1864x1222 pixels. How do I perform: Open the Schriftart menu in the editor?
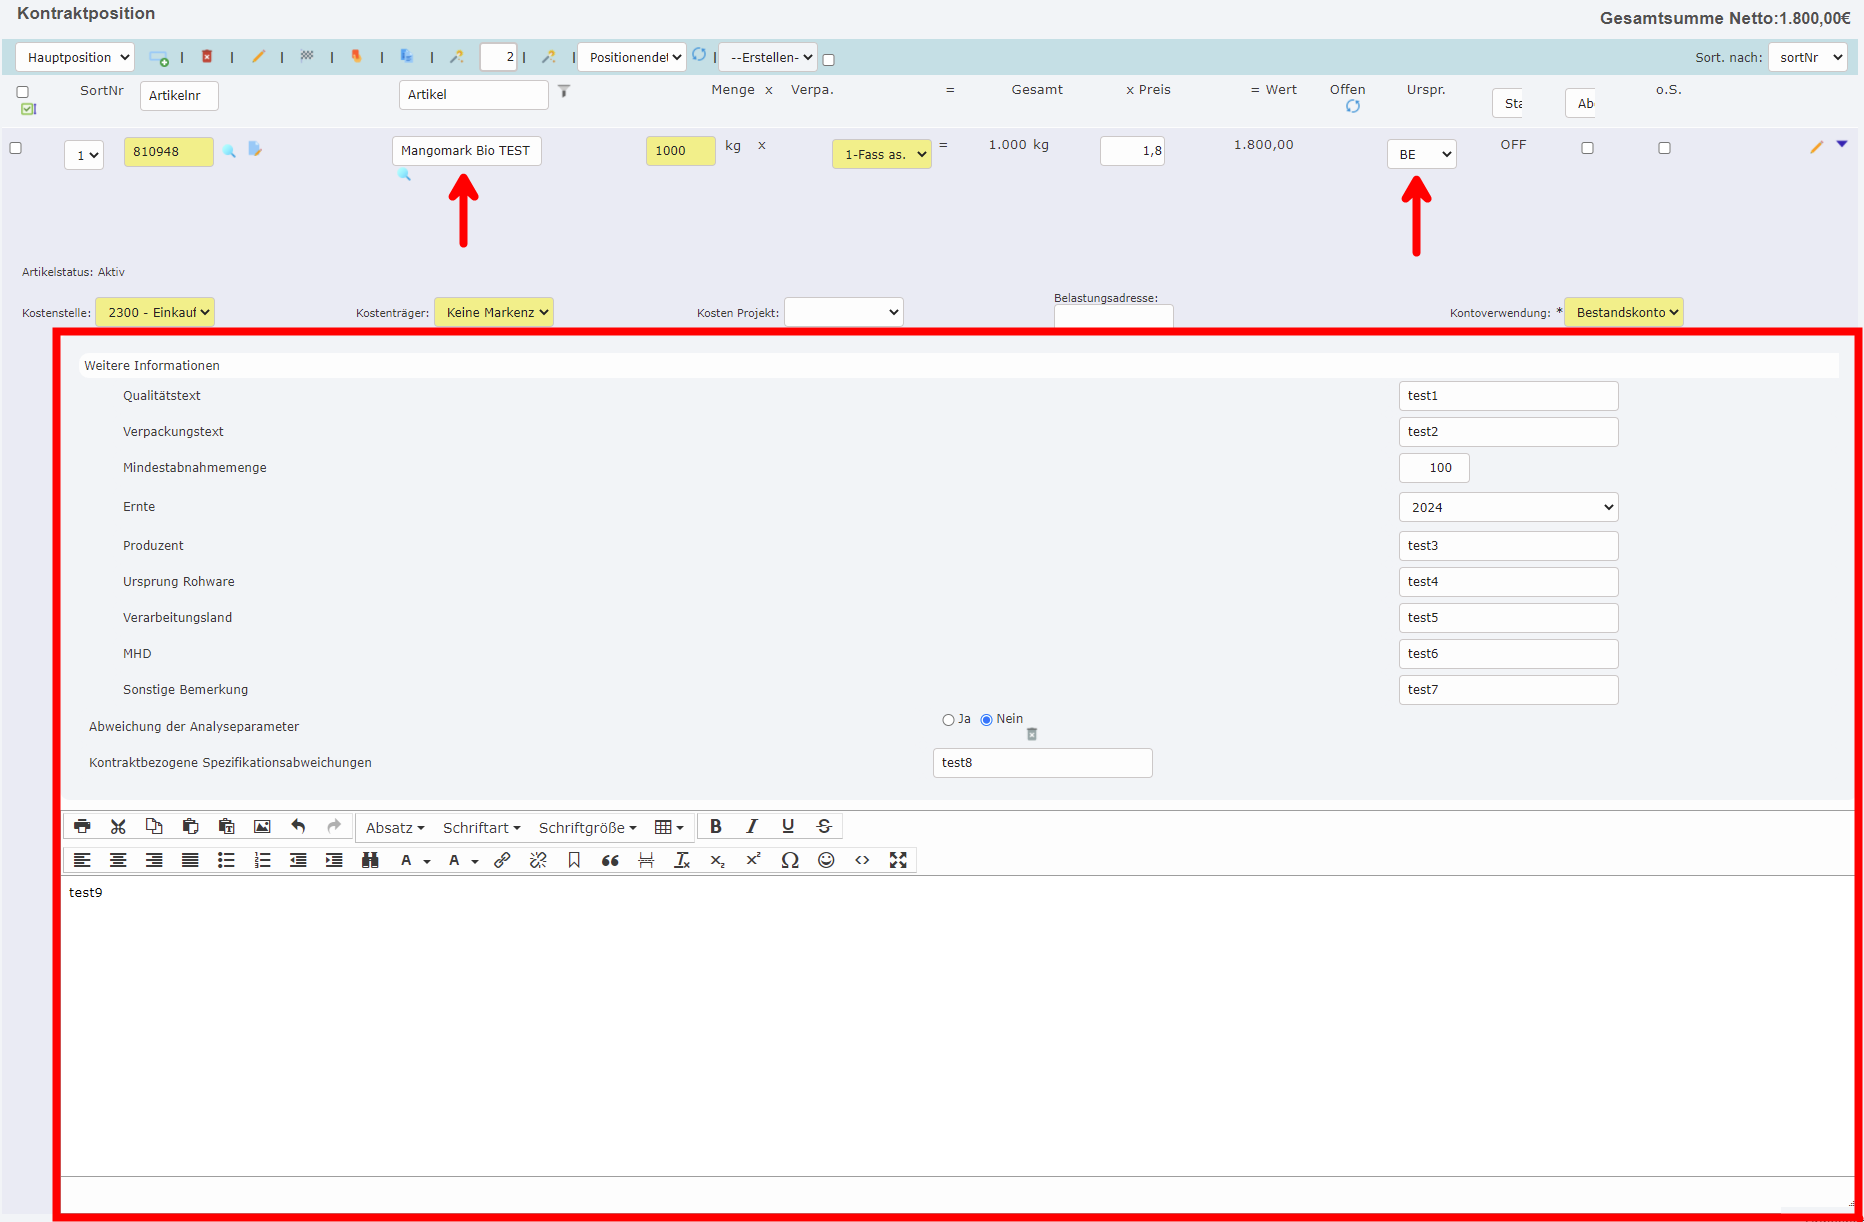(481, 827)
